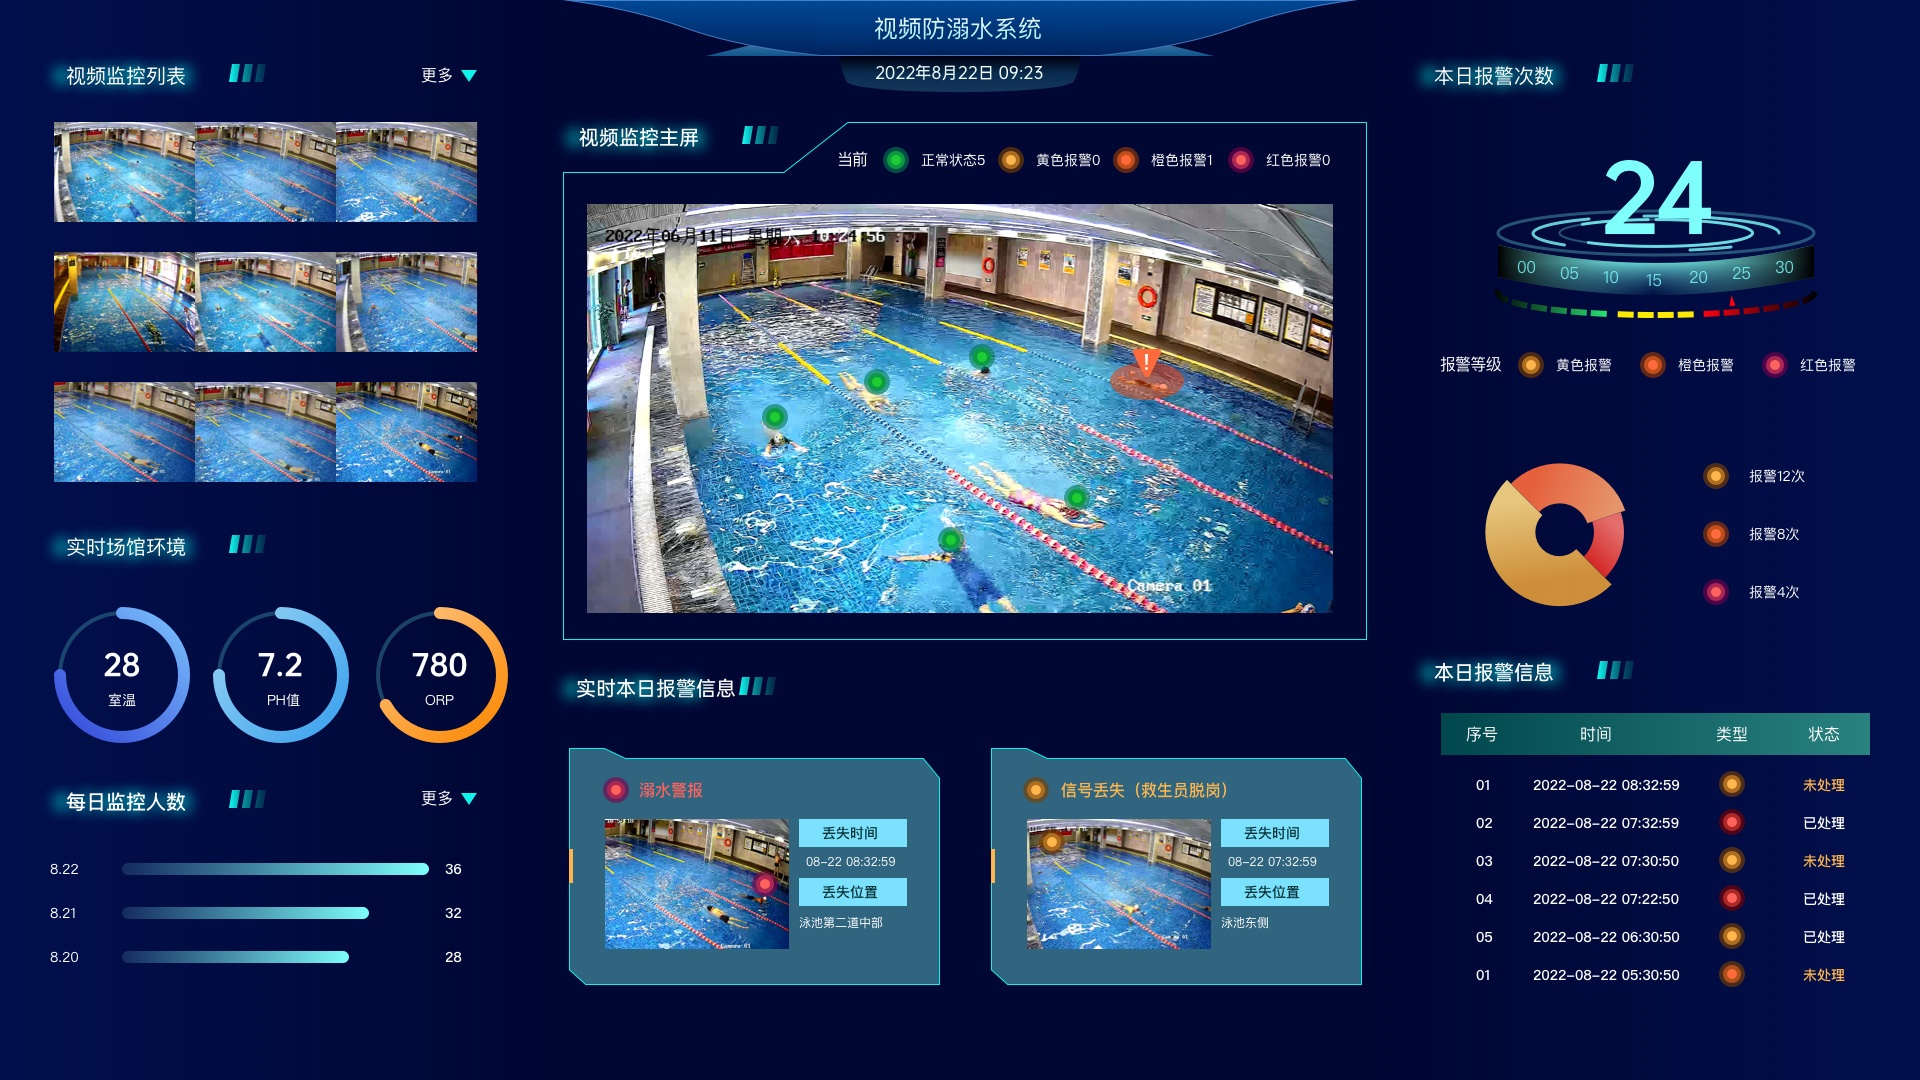Select the green 正常状态 status indicator
This screenshot has height=1080, width=1920.
[x=897, y=160]
